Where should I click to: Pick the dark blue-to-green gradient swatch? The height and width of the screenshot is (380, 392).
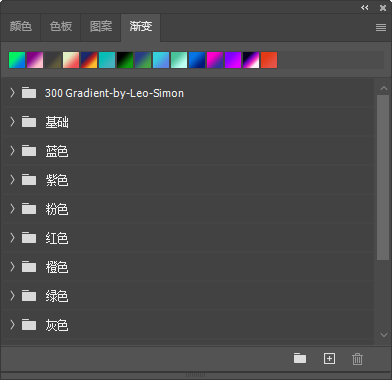tap(143, 60)
